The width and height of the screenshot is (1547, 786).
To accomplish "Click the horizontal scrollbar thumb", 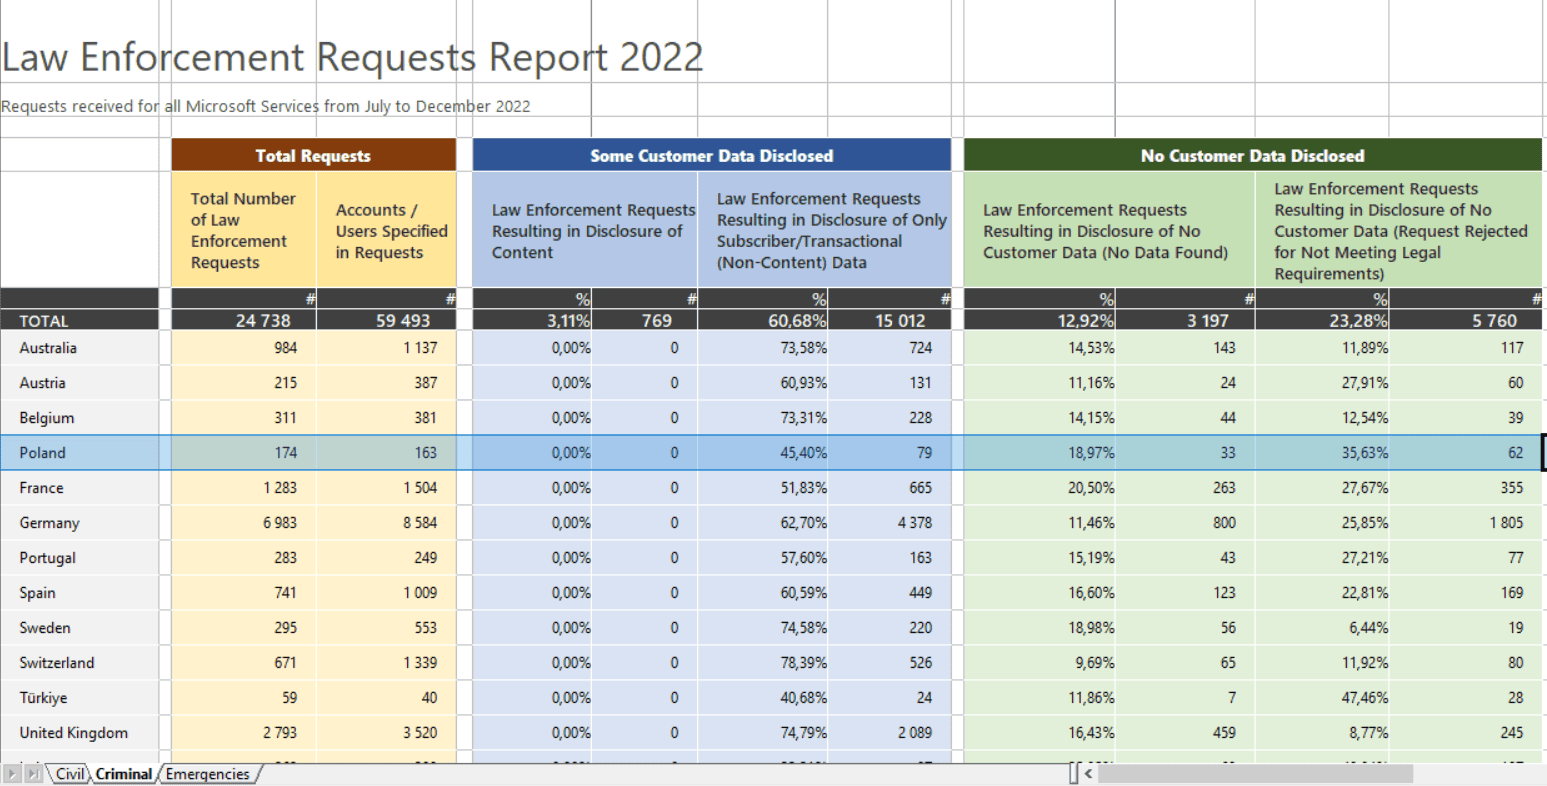I will point(1255,774).
